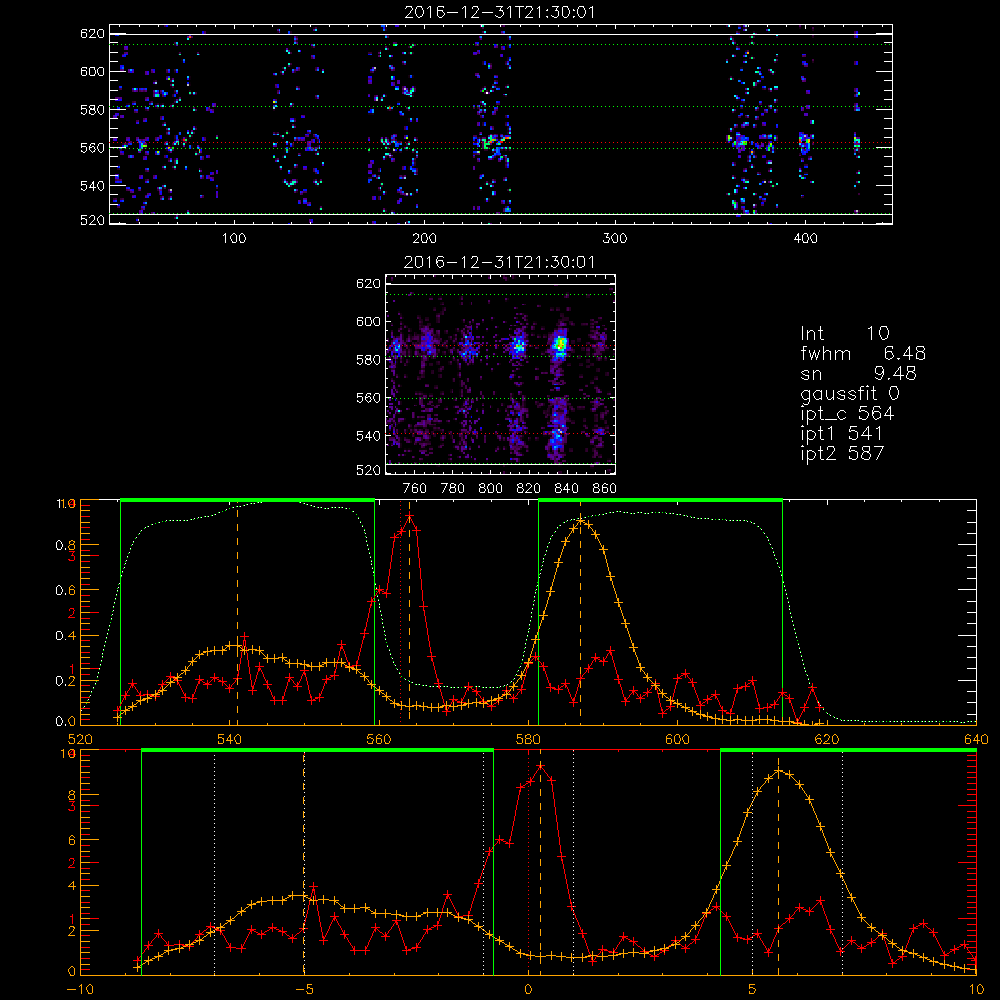Click the '400' x-axis tick label
The image size is (1000, 1000).
(805, 239)
